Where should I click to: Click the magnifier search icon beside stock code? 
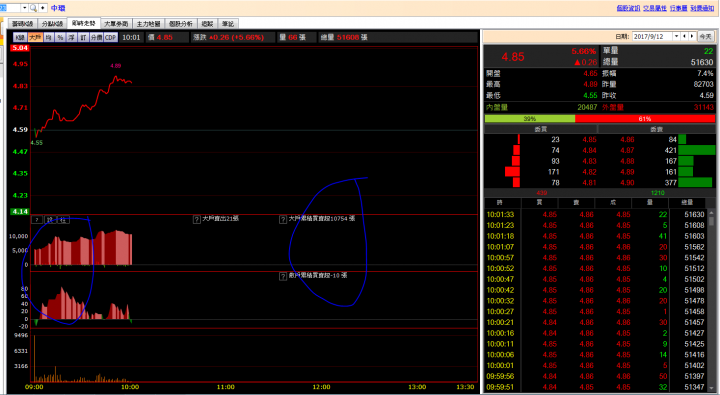point(33,8)
